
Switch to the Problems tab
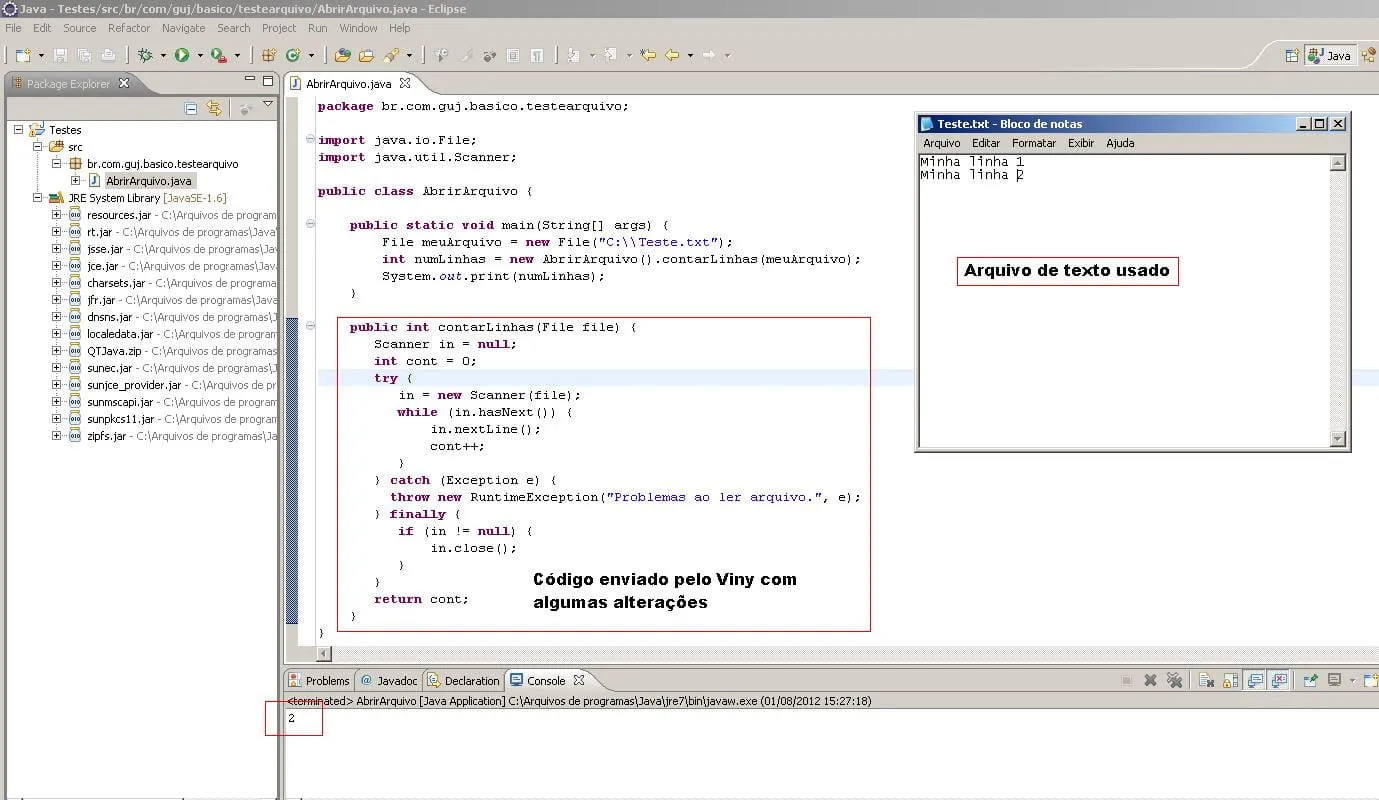pos(319,680)
